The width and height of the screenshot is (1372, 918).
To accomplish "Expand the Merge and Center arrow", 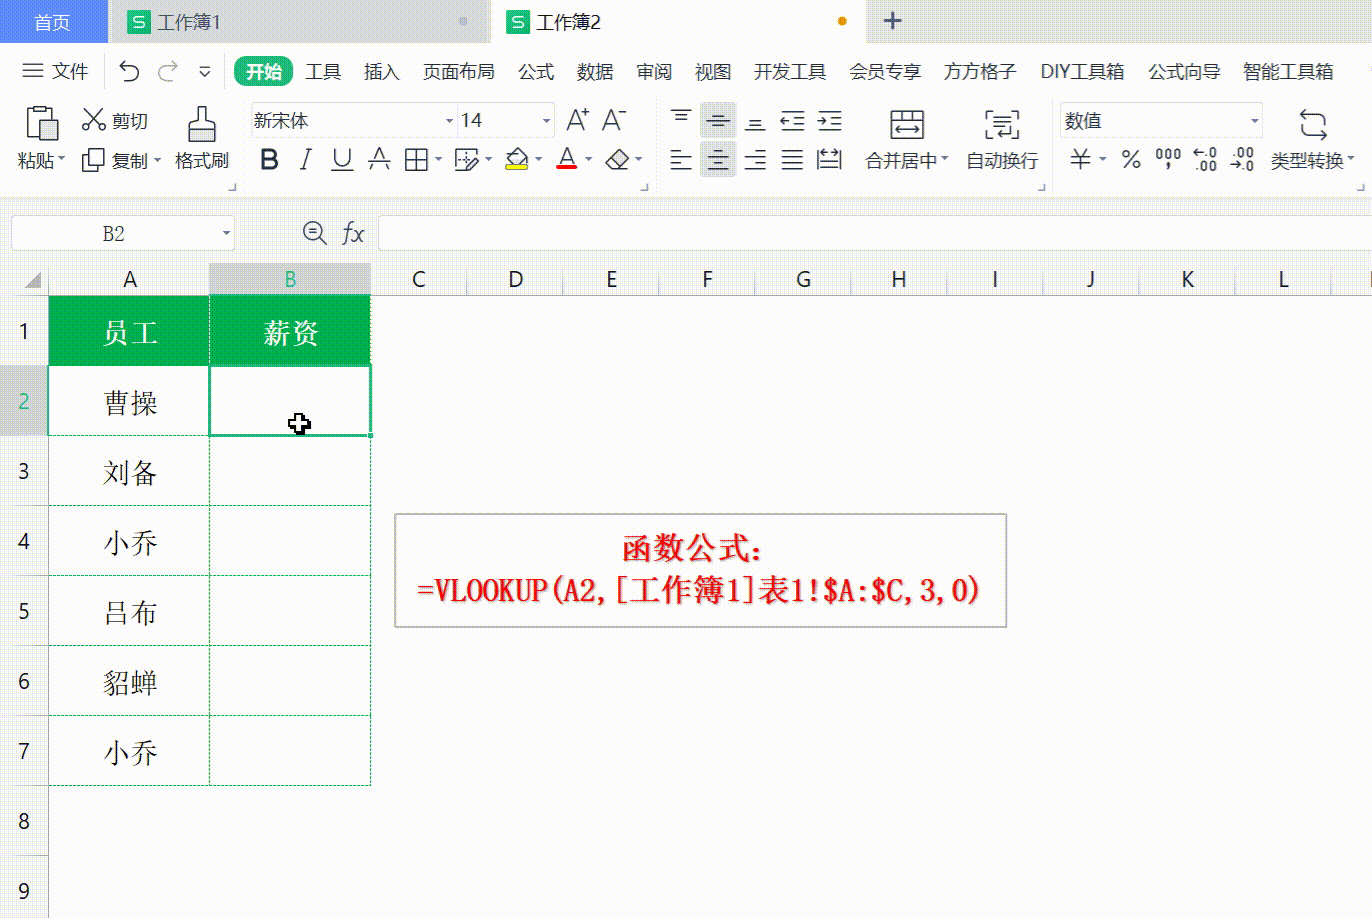I will tap(944, 160).
